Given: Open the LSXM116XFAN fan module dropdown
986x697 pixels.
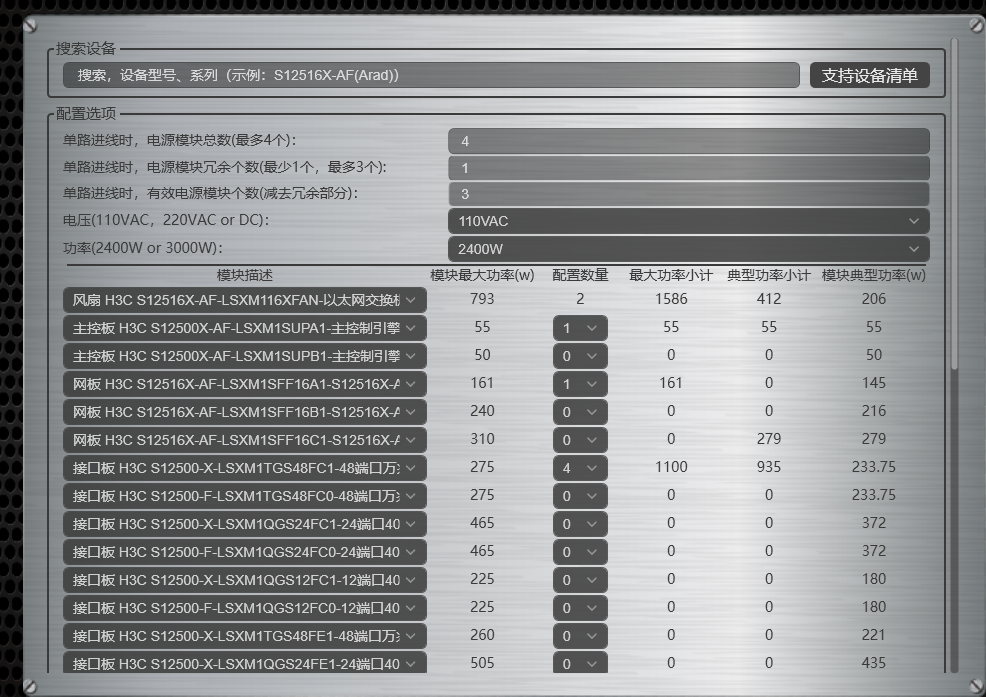Looking at the screenshot, I should coord(245,300).
